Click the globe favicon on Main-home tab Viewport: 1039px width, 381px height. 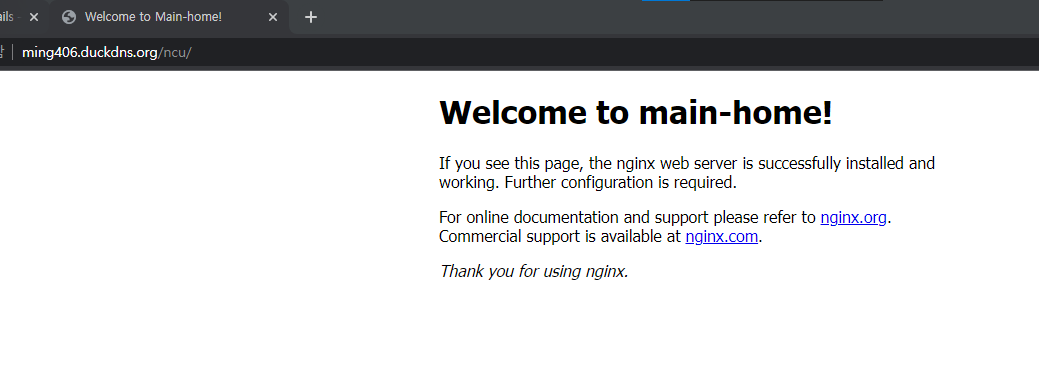point(69,17)
